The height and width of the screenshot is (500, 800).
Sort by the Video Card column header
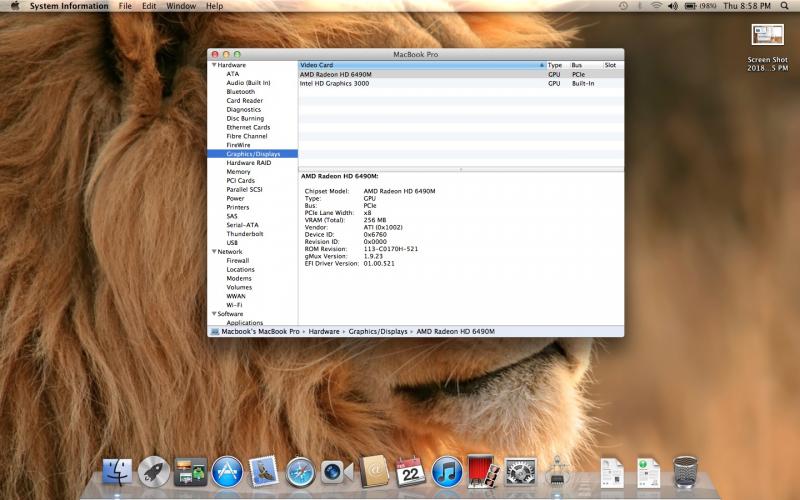coord(422,65)
